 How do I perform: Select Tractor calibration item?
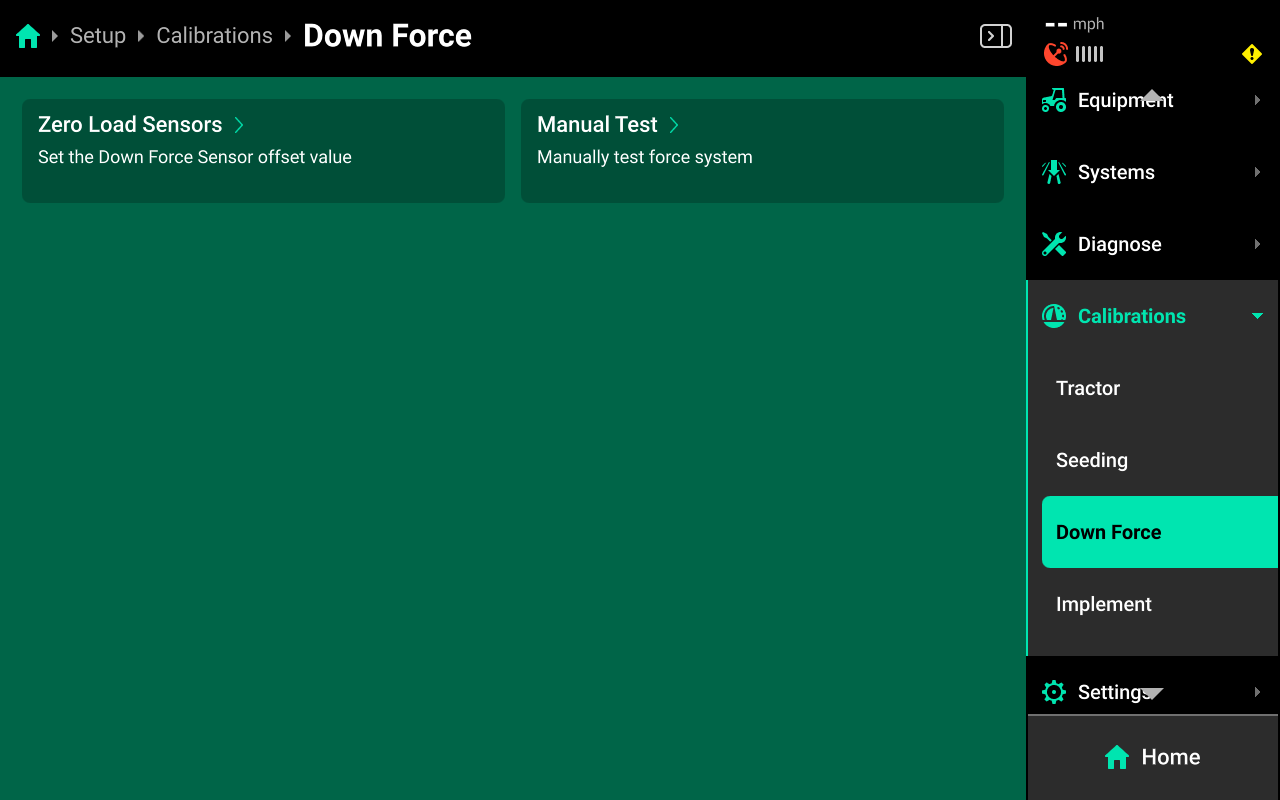pos(1088,388)
